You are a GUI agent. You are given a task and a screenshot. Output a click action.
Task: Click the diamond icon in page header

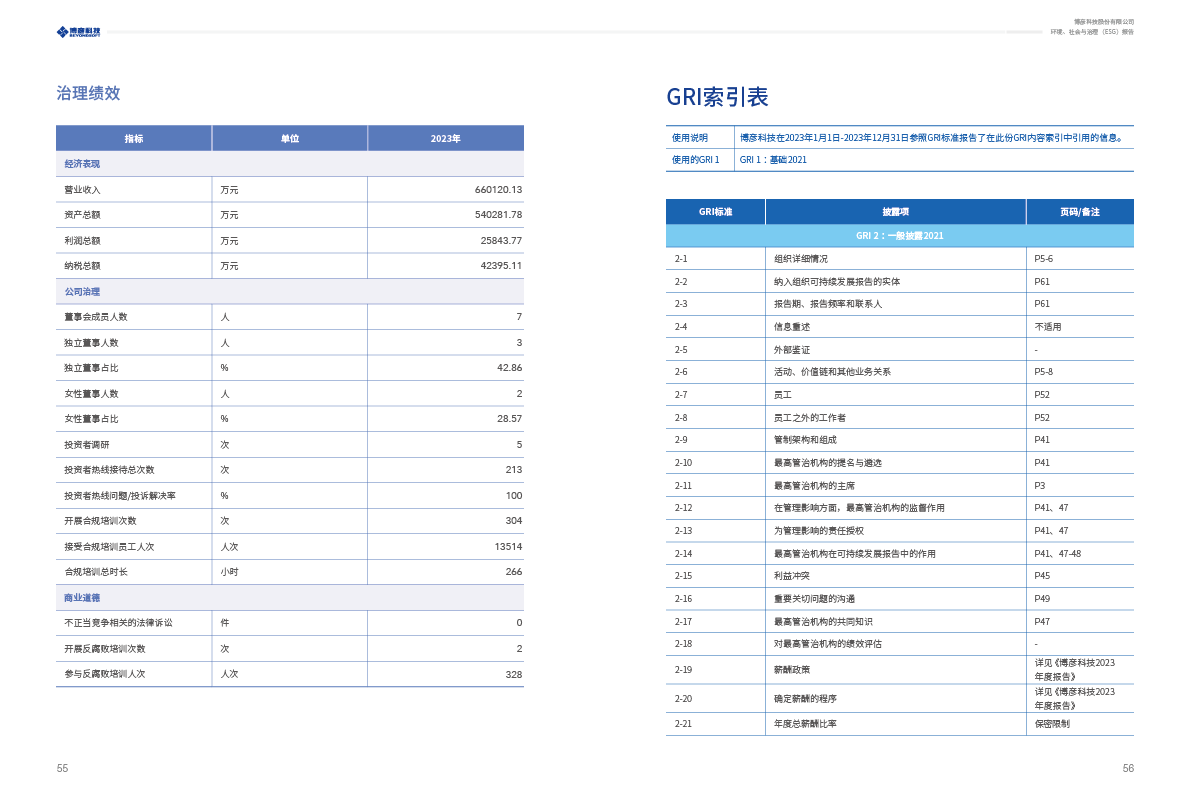[x=62, y=32]
